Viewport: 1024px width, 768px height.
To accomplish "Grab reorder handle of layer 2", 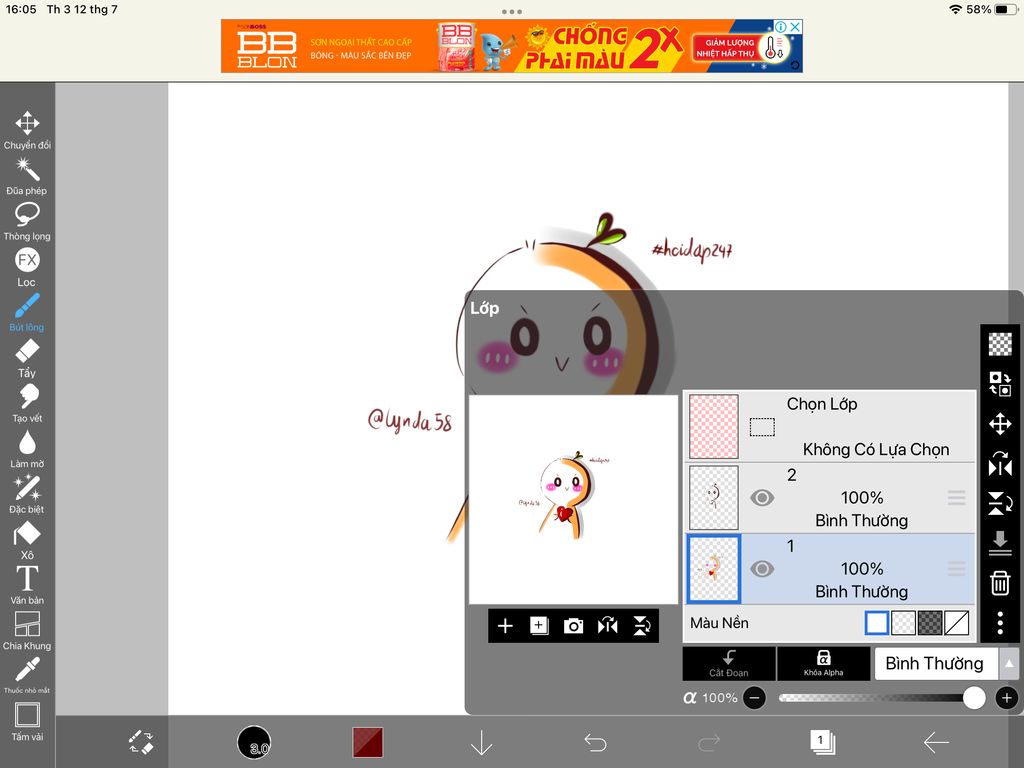I will [957, 498].
